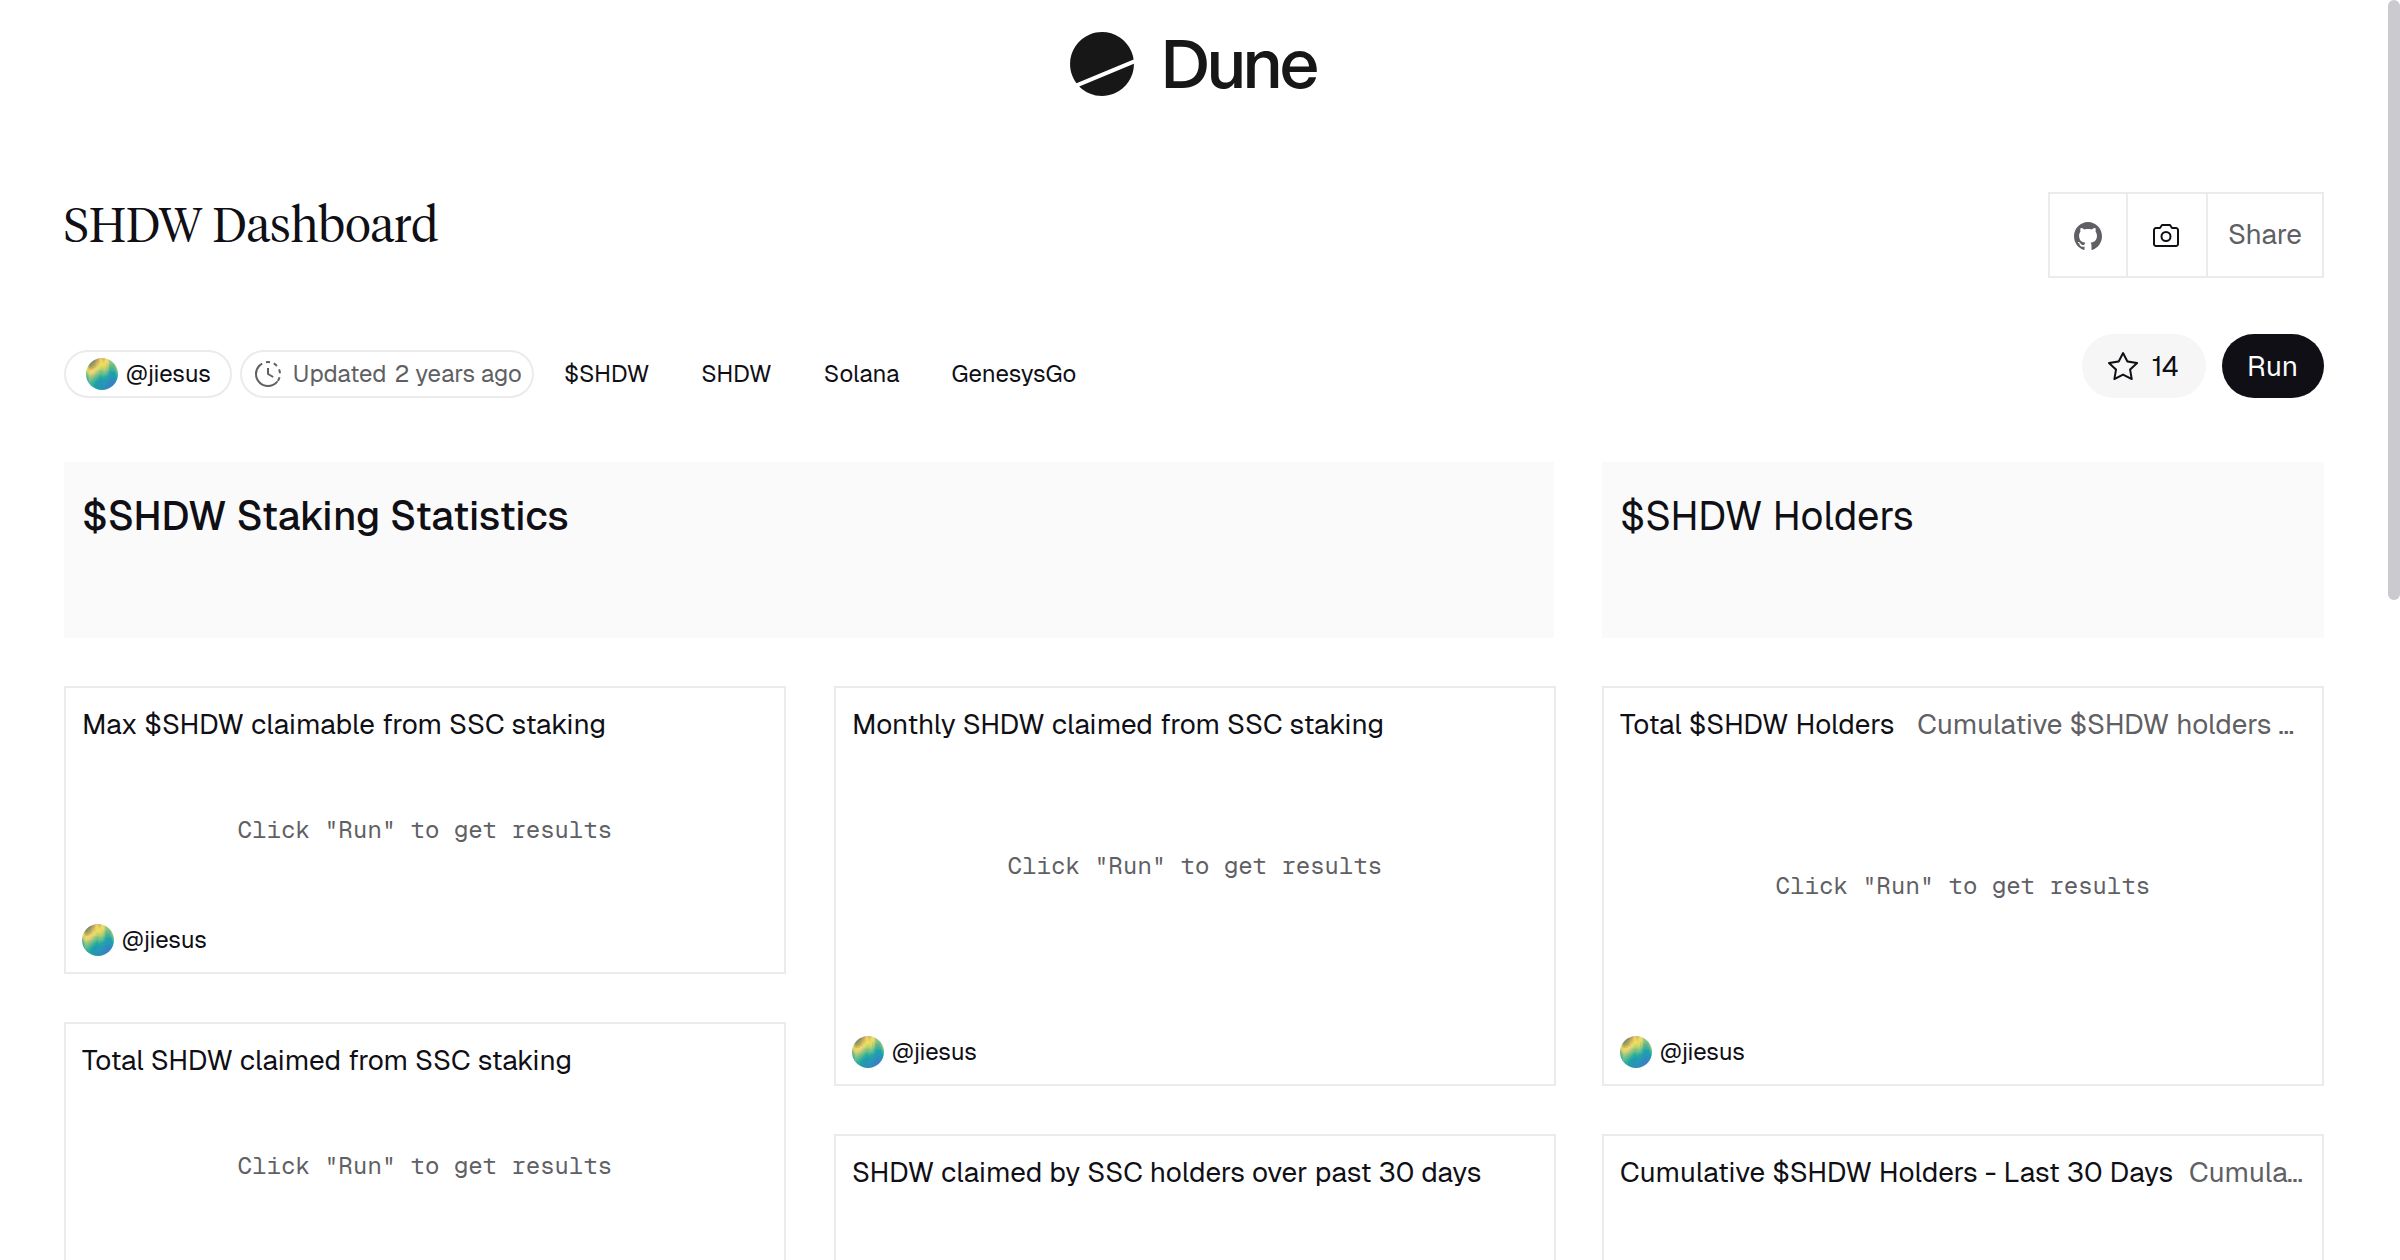
Task: Open the Solana tag
Action: [861, 374]
